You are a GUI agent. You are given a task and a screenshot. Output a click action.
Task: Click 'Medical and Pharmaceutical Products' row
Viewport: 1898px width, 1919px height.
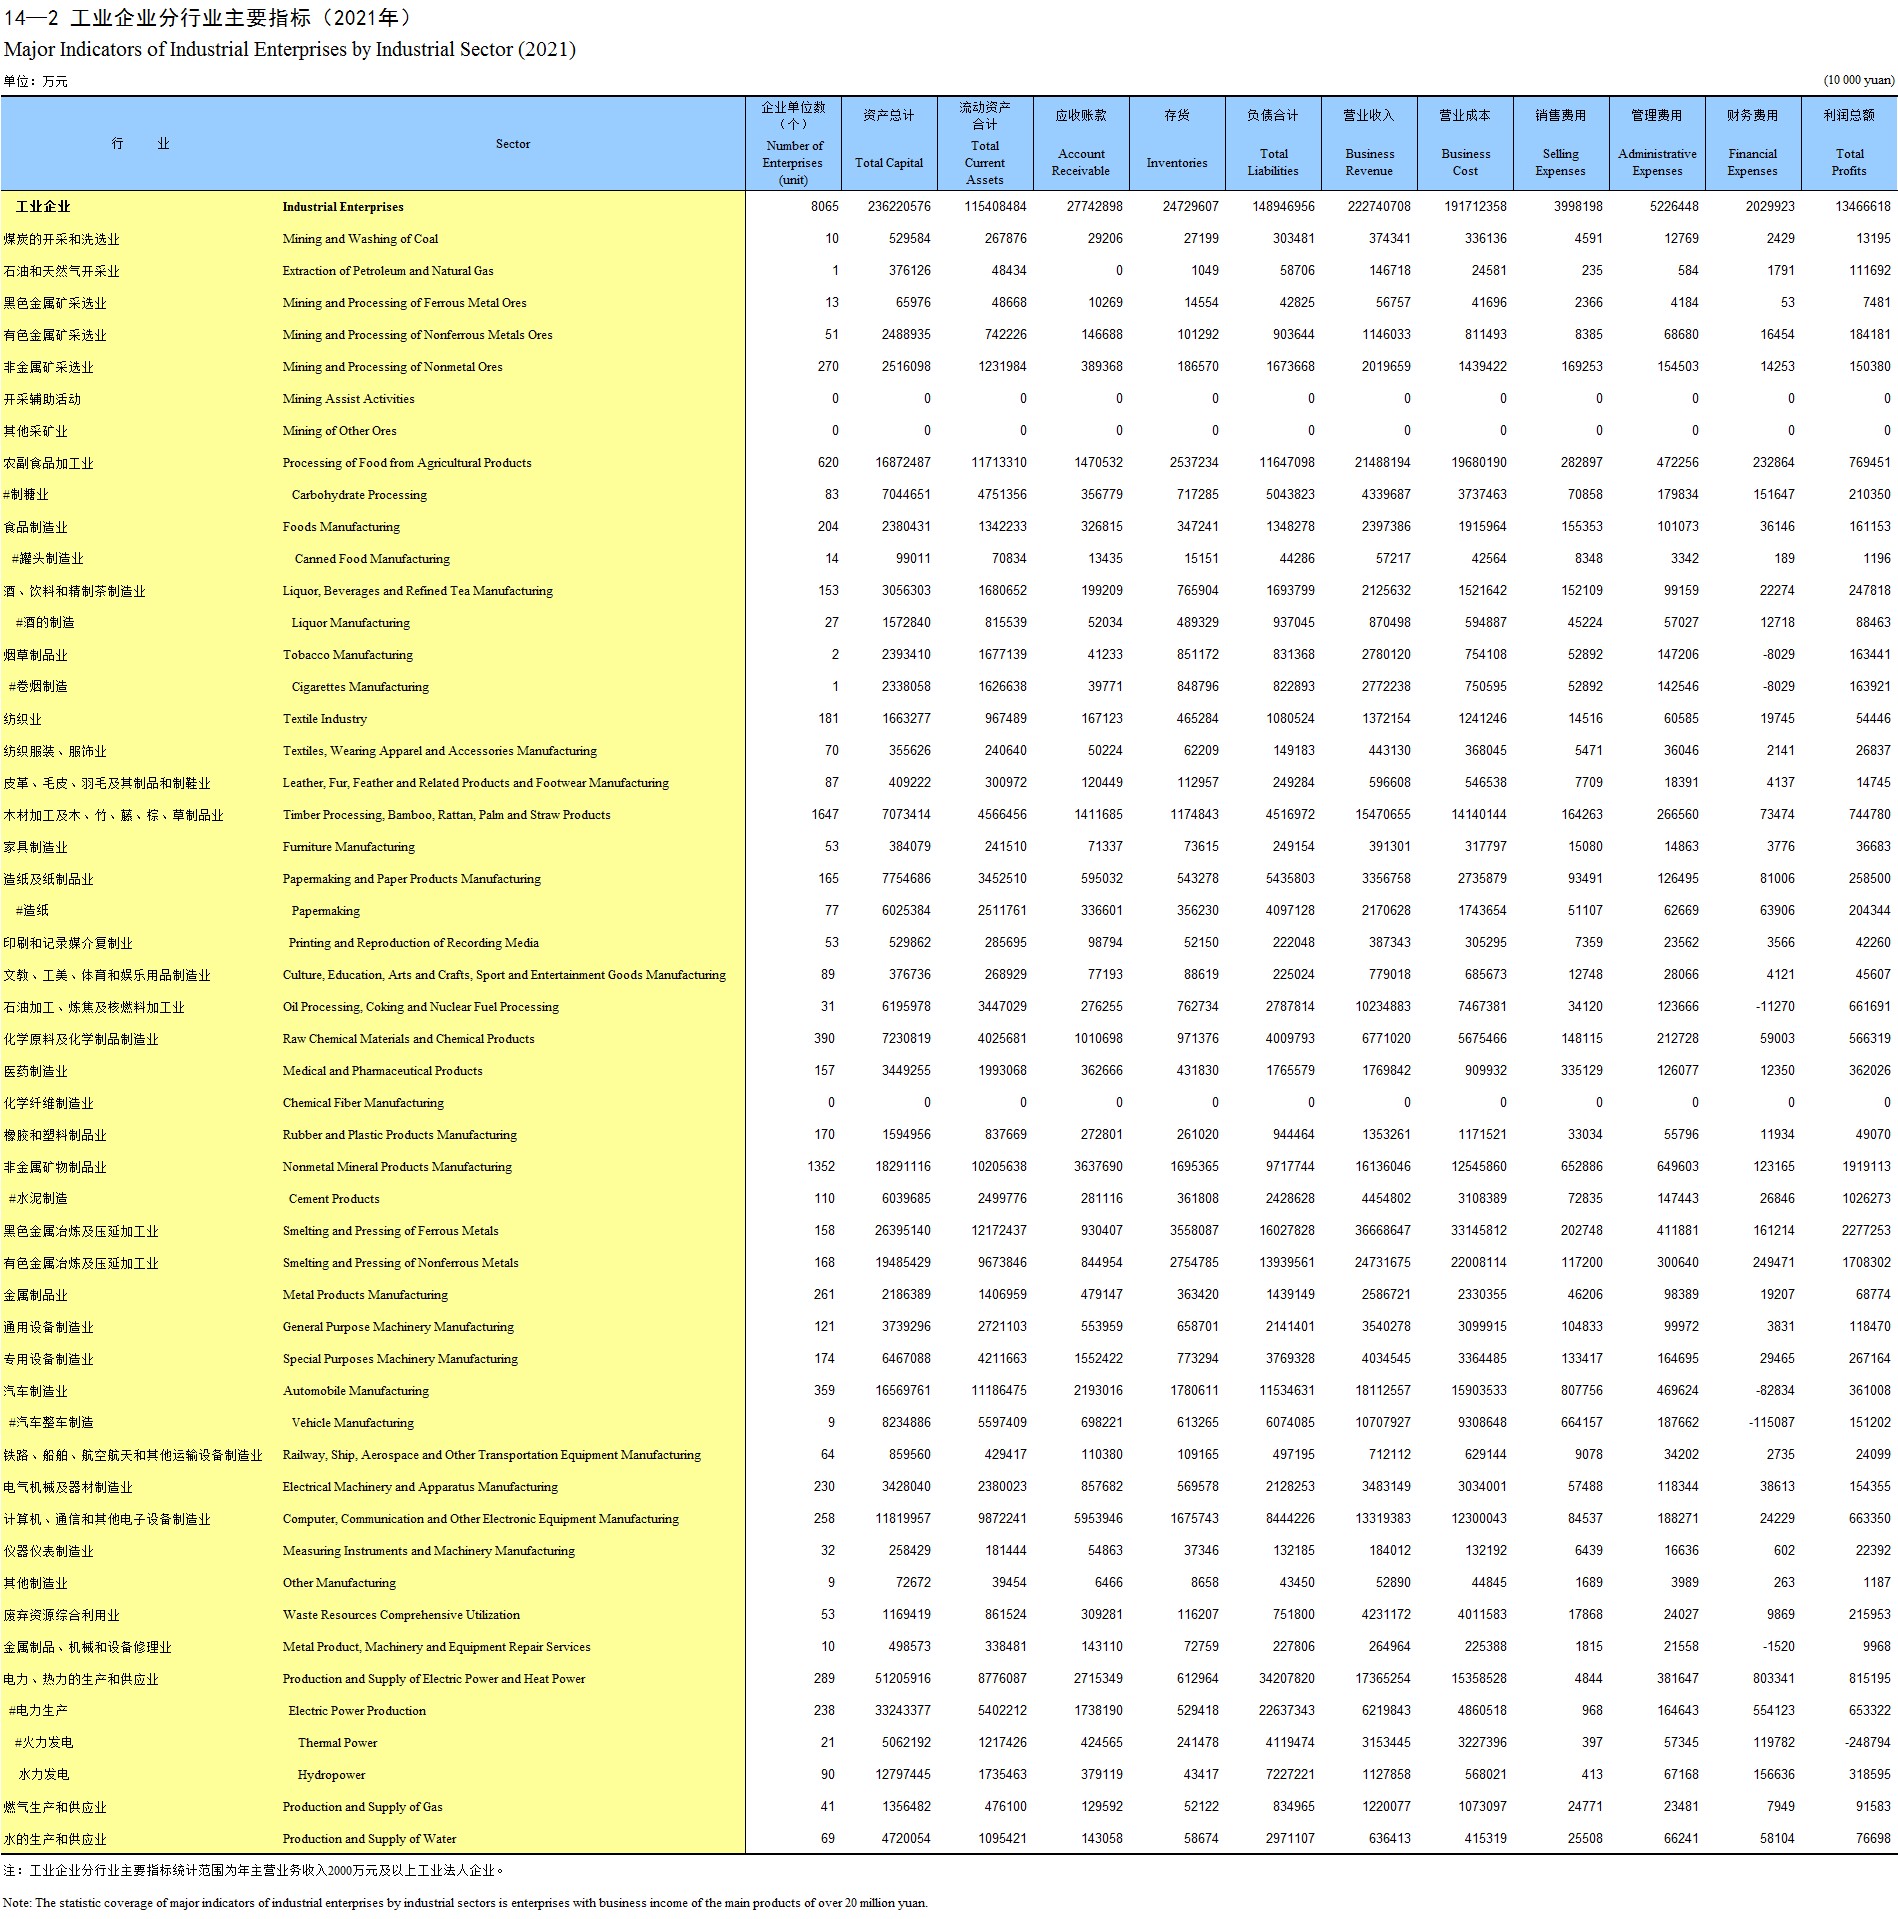[382, 1071]
